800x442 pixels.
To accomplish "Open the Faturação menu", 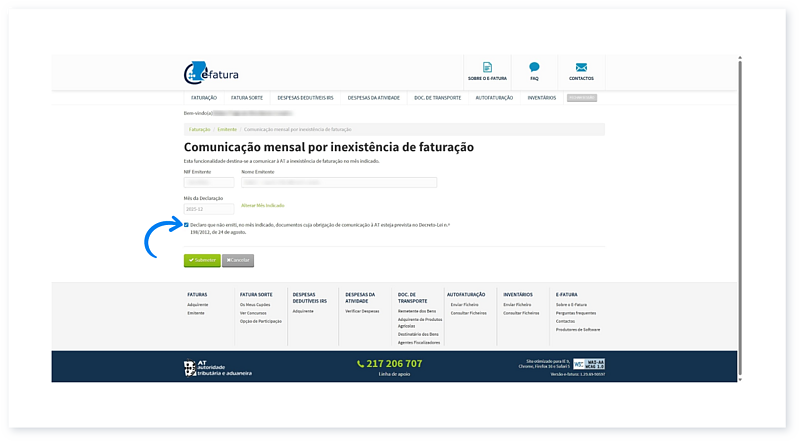I will [x=204, y=98].
